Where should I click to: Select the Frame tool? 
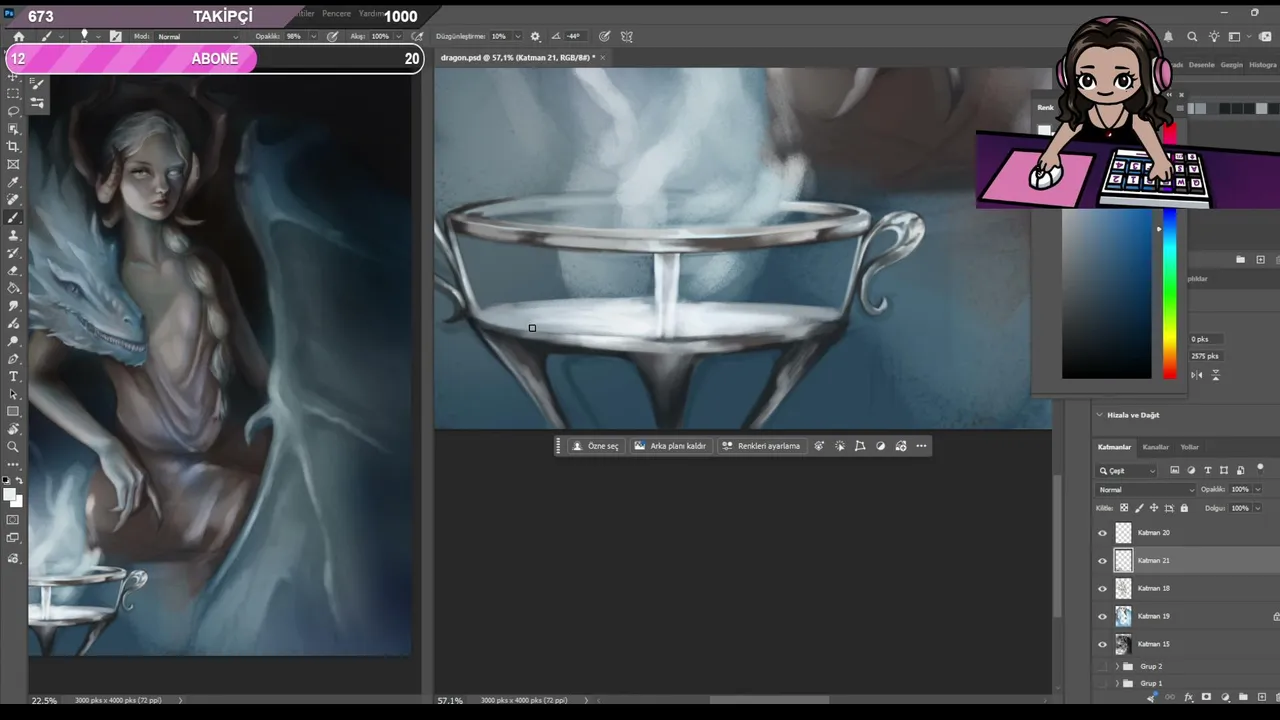tap(13, 165)
